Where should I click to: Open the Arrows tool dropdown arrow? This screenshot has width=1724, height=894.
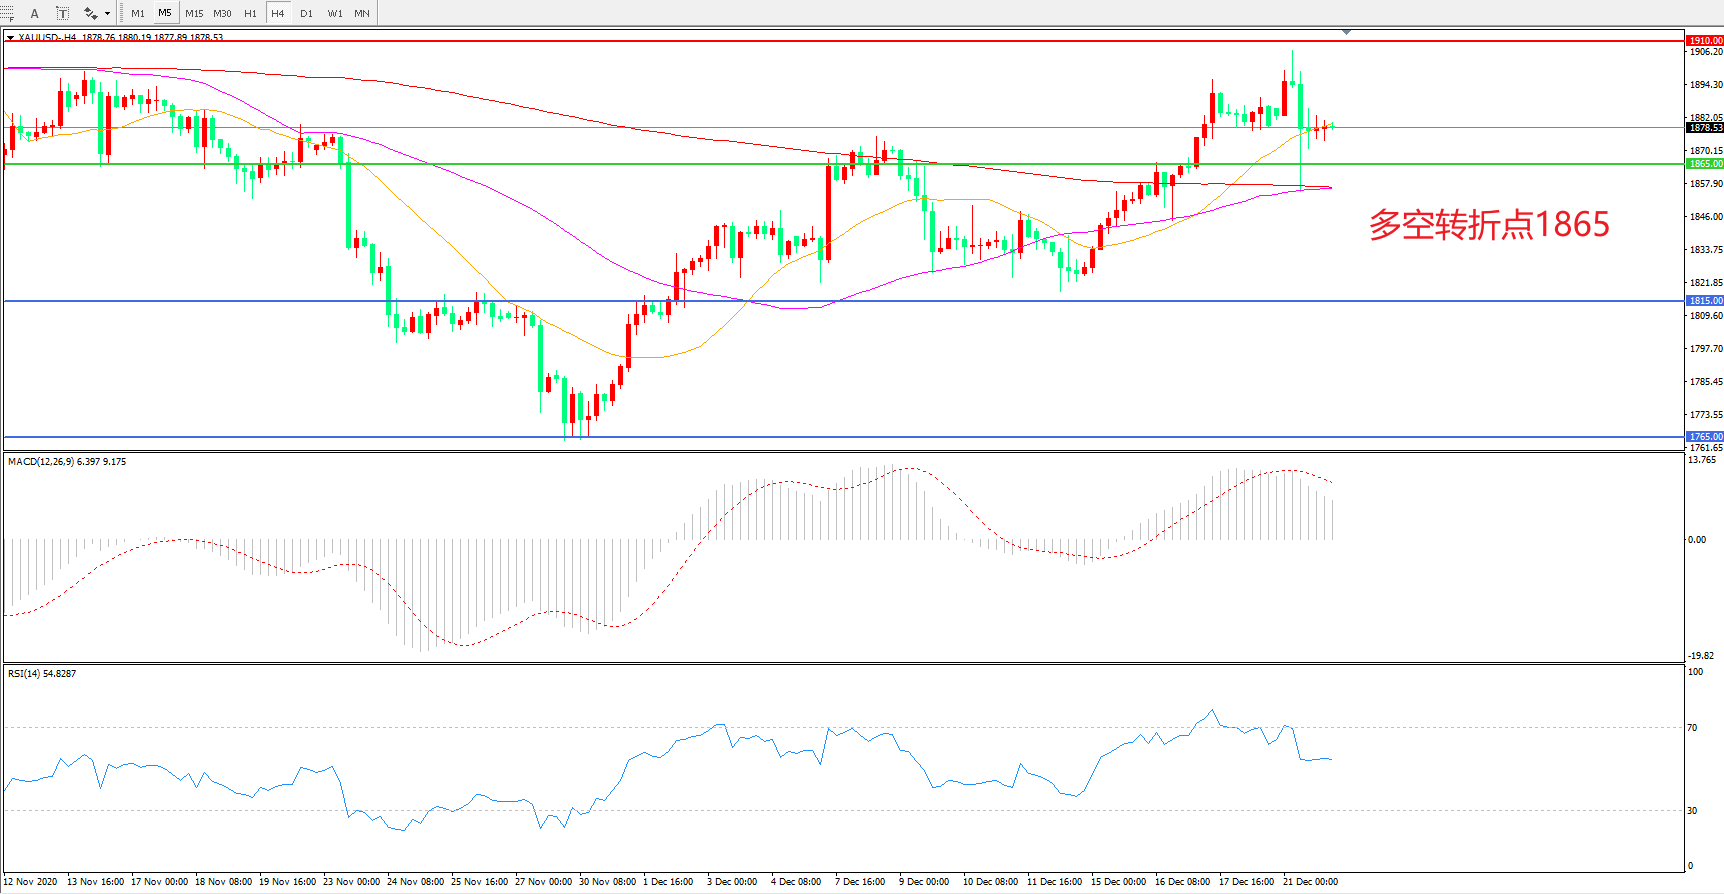(x=107, y=14)
